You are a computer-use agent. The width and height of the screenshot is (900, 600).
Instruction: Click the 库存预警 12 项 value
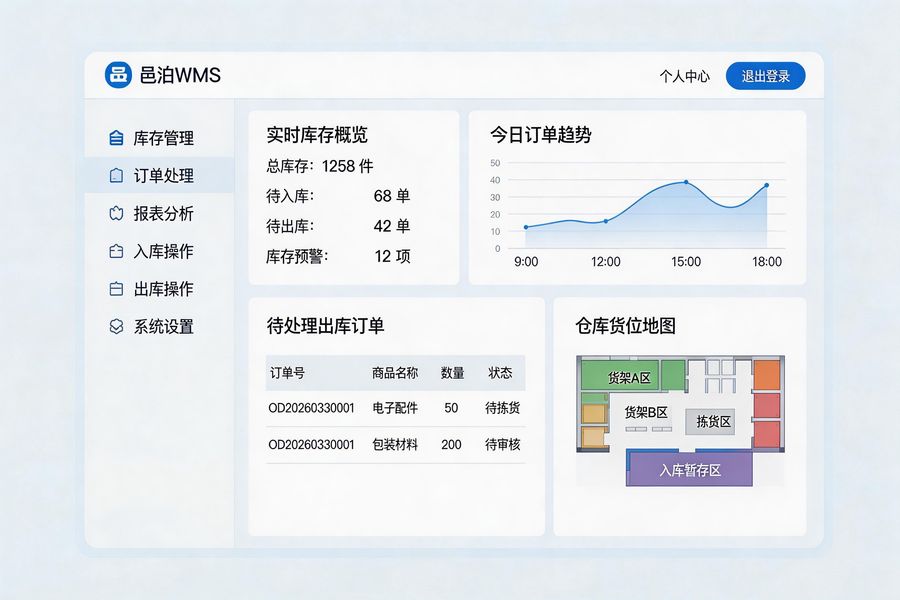click(393, 256)
